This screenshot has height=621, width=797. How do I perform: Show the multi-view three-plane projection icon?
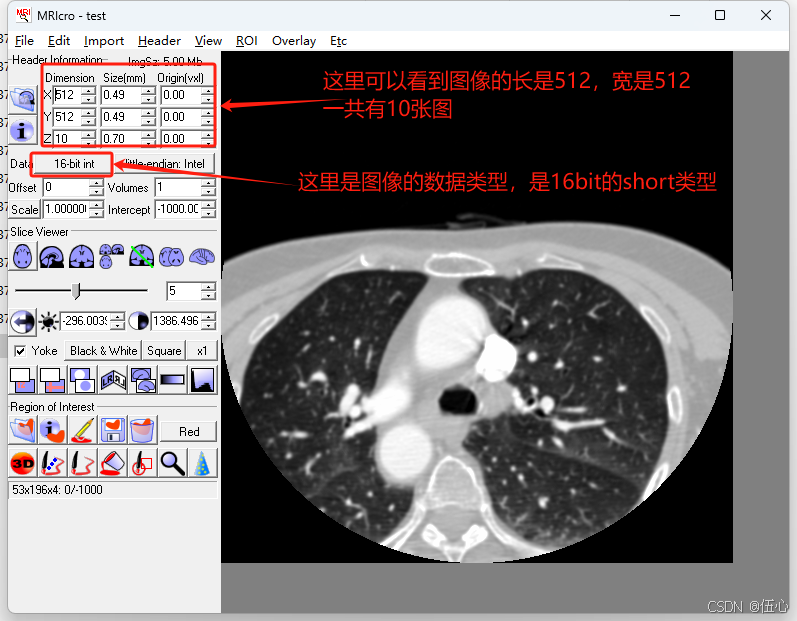pos(111,256)
